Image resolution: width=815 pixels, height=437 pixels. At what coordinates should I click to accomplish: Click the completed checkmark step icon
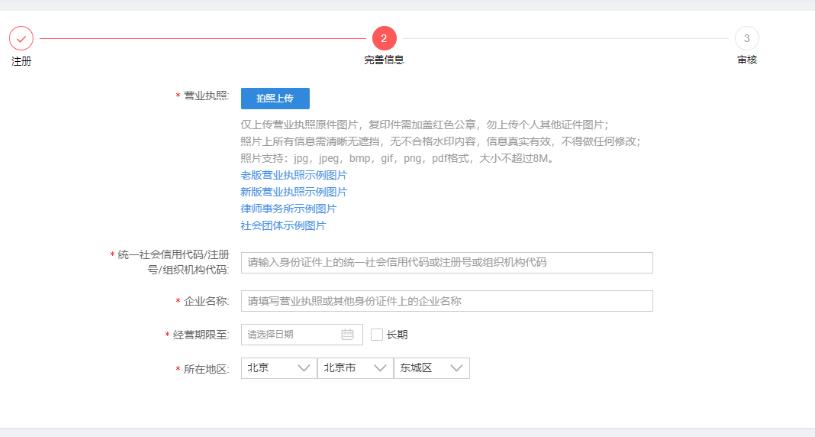(x=21, y=38)
